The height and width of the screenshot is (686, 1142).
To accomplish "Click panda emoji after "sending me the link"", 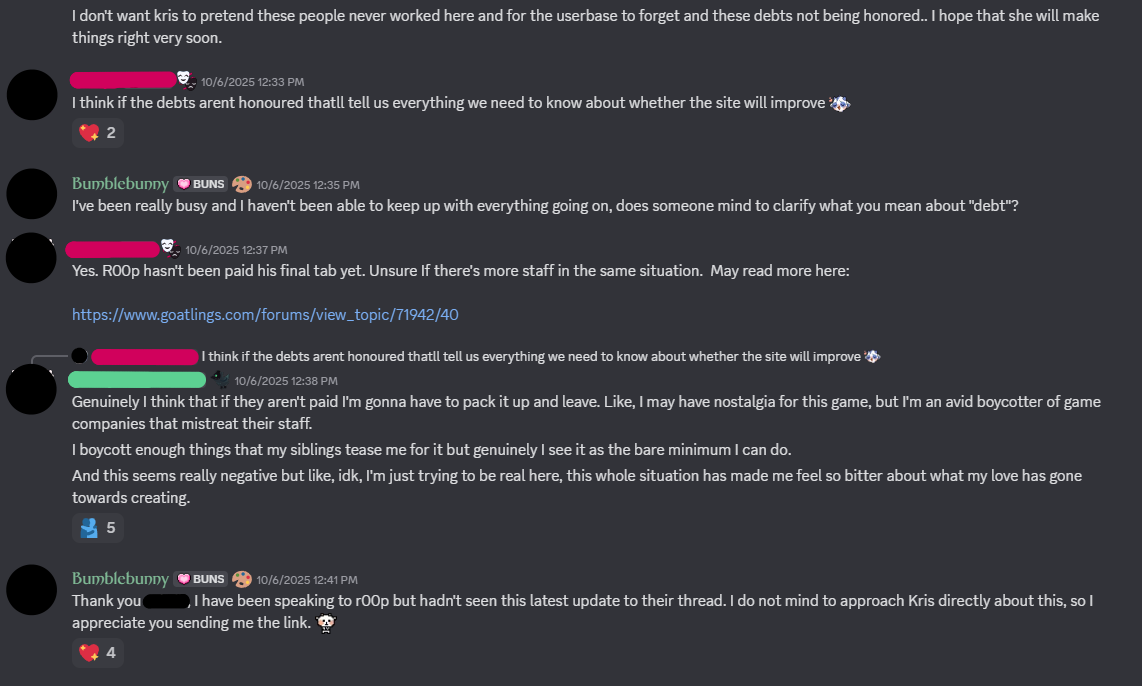I will 325,623.
